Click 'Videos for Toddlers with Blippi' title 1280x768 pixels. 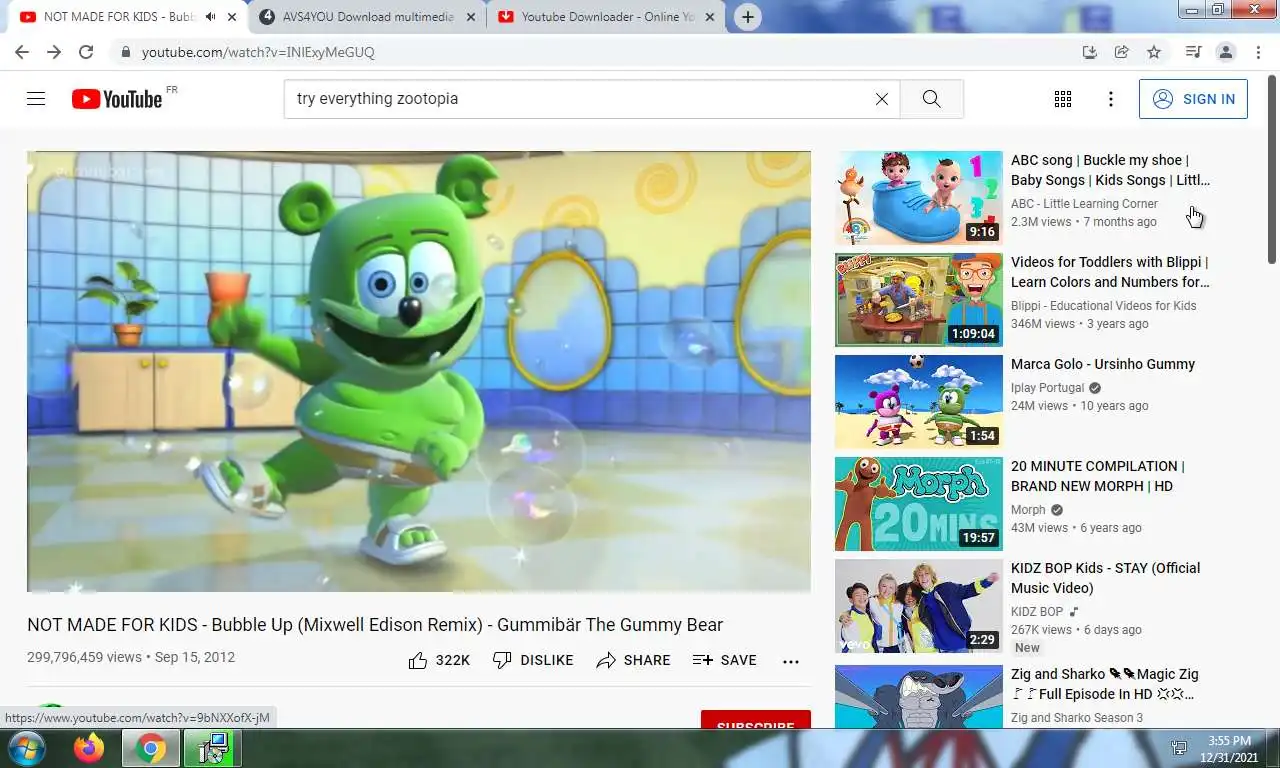(x=1110, y=272)
